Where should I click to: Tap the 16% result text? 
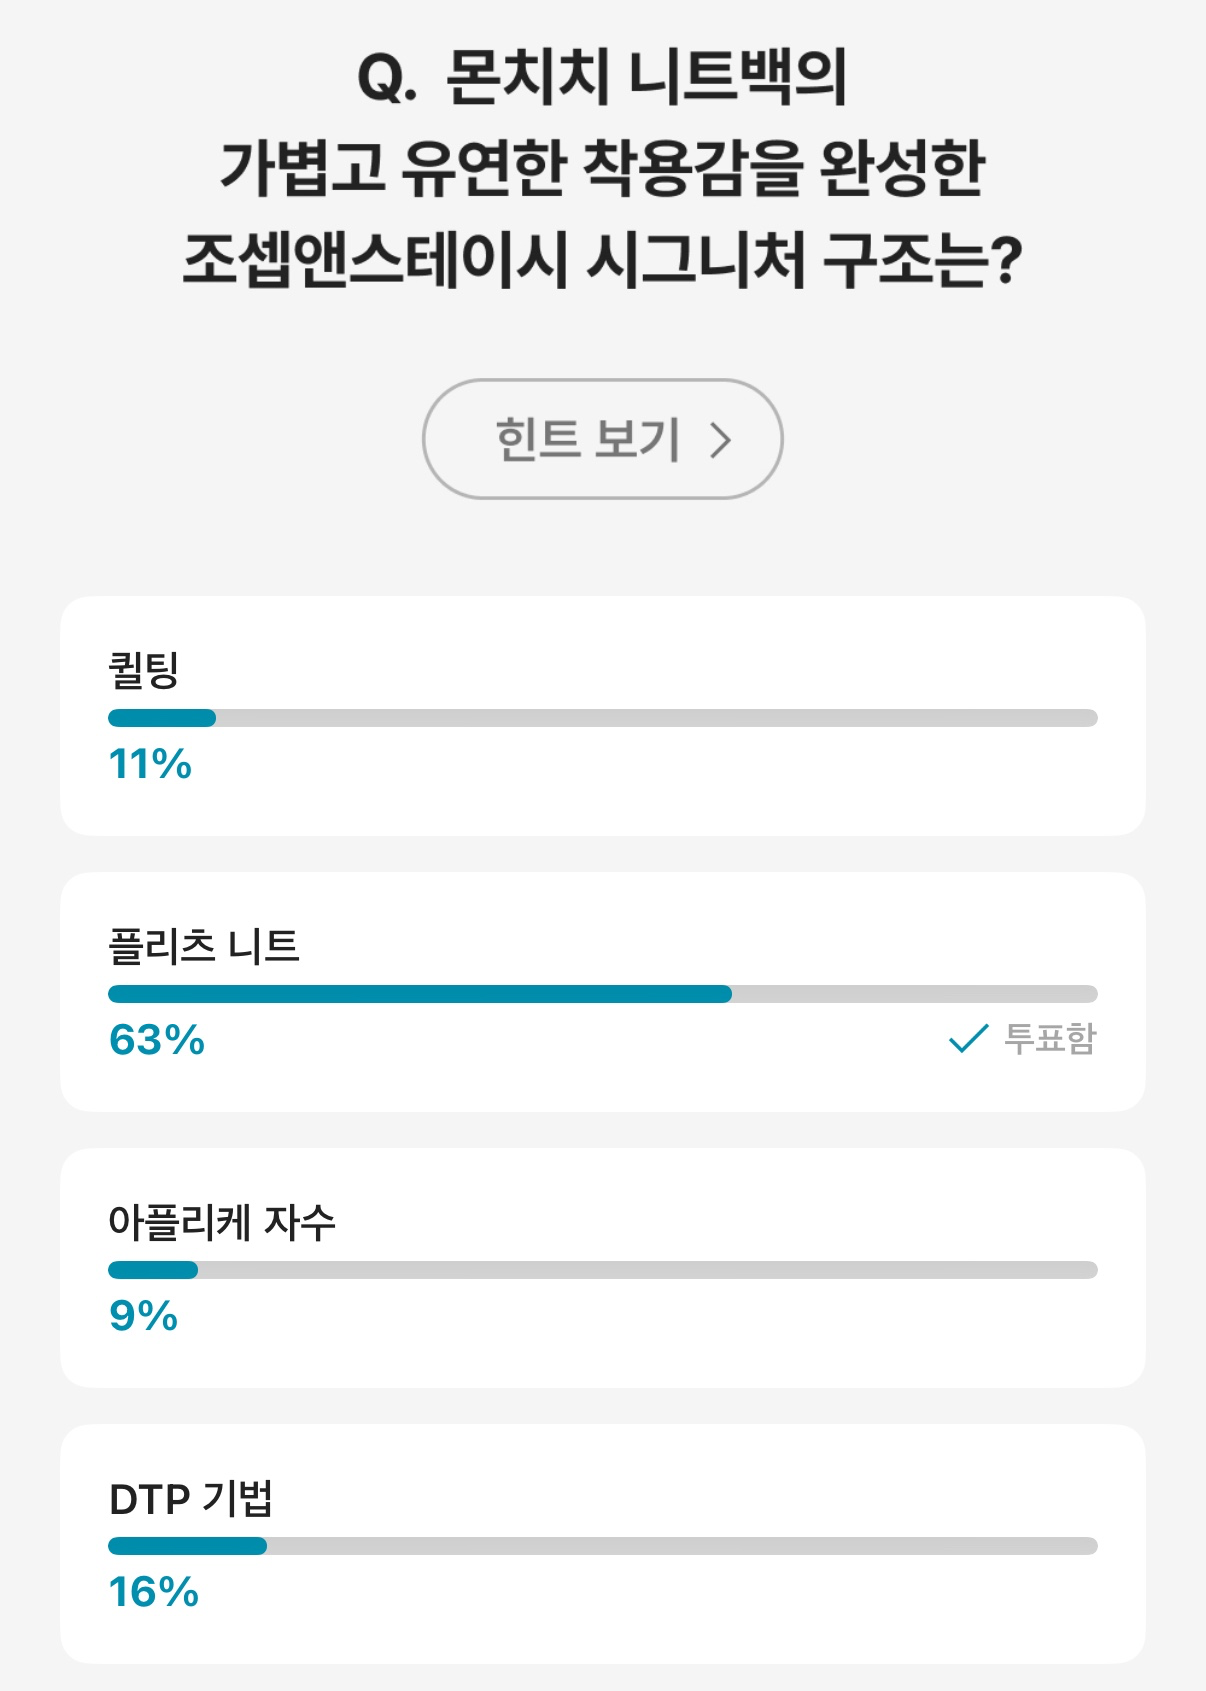154,1593
